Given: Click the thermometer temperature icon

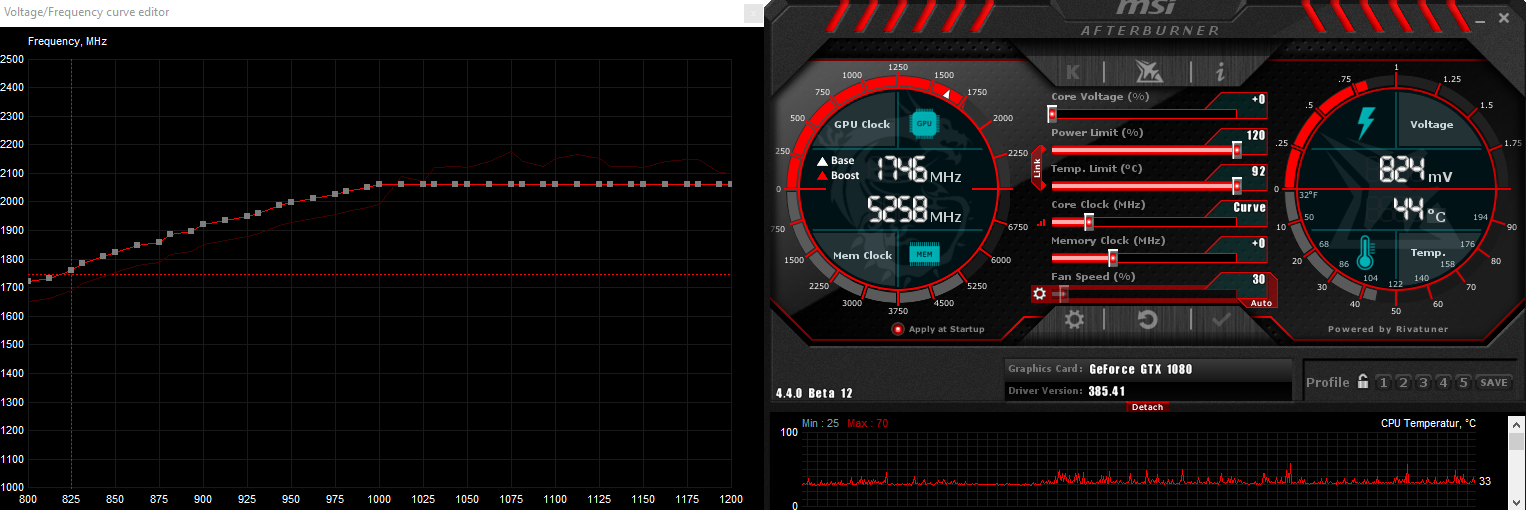Looking at the screenshot, I should [x=1367, y=254].
